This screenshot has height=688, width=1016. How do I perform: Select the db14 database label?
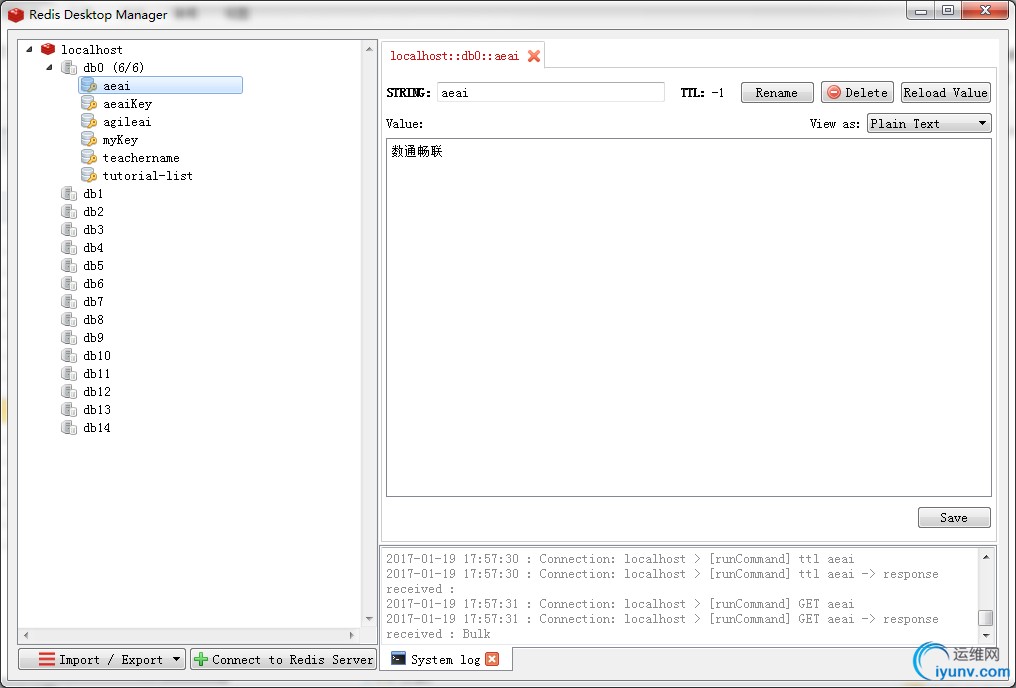(97, 428)
